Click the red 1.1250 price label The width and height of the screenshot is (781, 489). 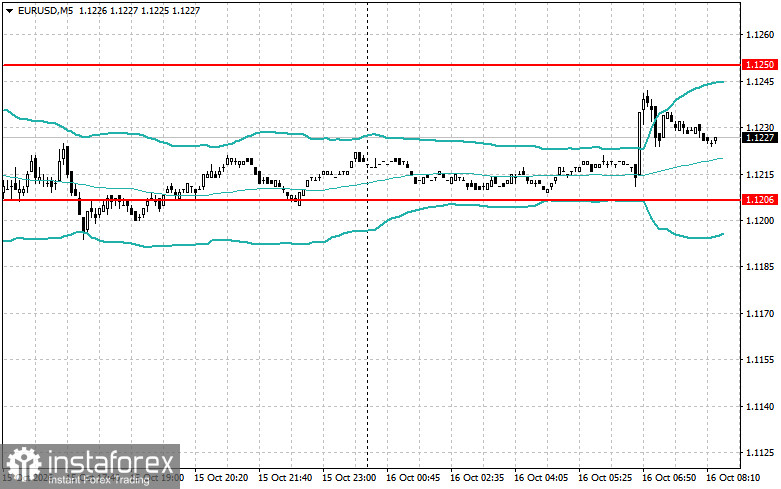759,65
